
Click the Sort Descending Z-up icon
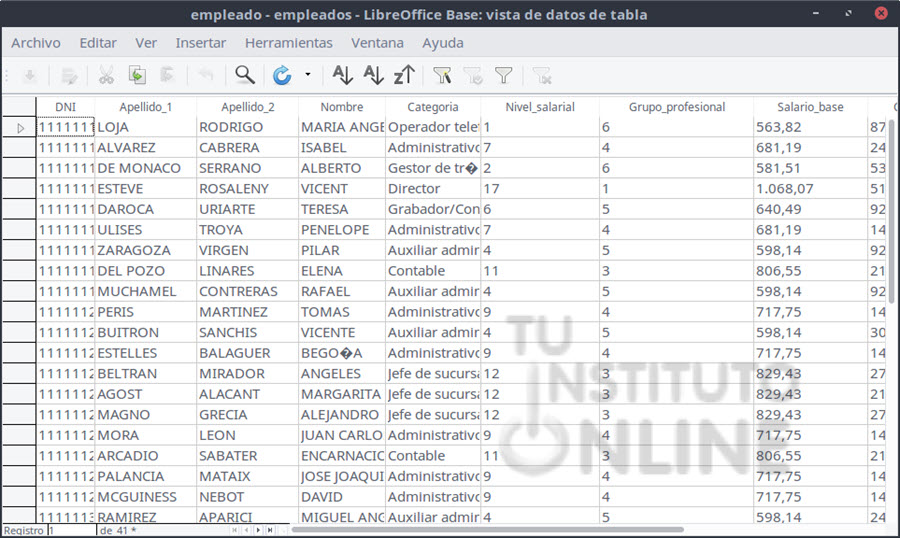pyautogui.click(x=404, y=75)
